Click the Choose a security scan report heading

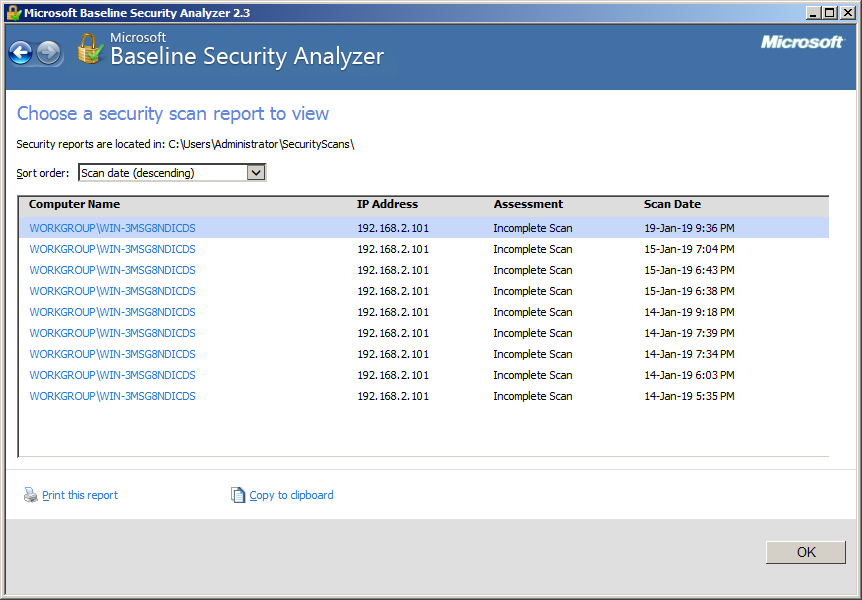(x=173, y=113)
